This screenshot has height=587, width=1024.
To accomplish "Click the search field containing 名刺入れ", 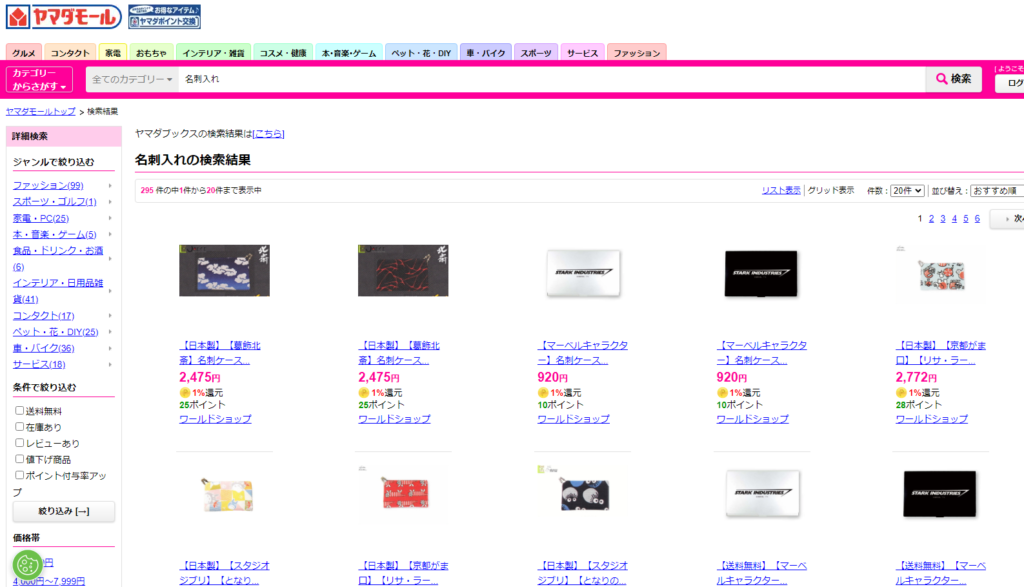I will (552, 79).
